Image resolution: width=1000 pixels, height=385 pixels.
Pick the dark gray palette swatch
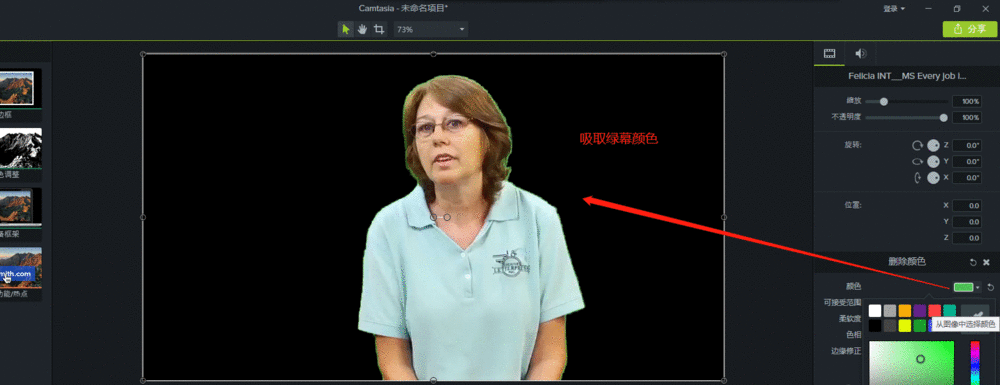890,326
